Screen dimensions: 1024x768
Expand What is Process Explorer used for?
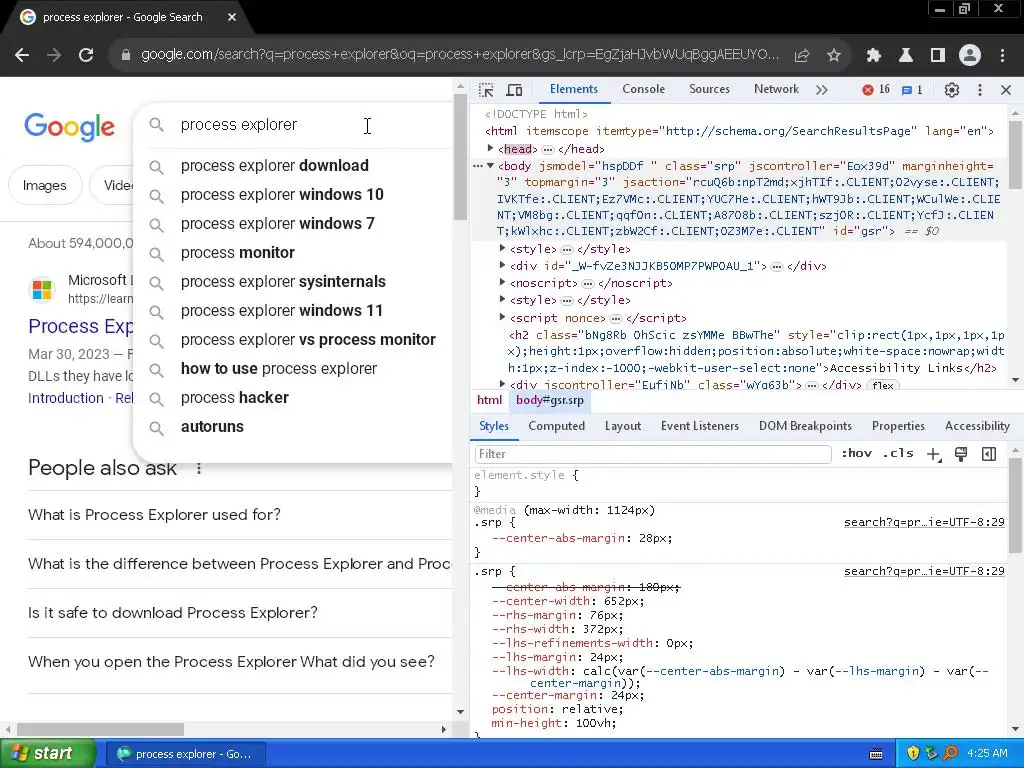240,515
